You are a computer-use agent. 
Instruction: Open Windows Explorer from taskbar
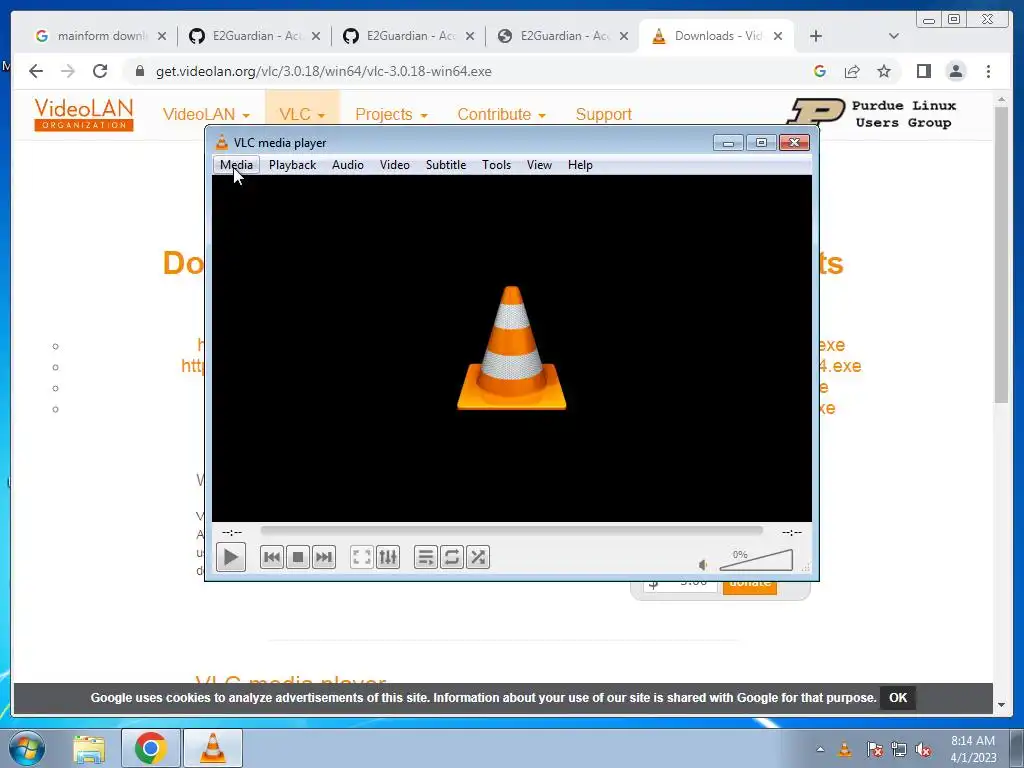click(89, 748)
